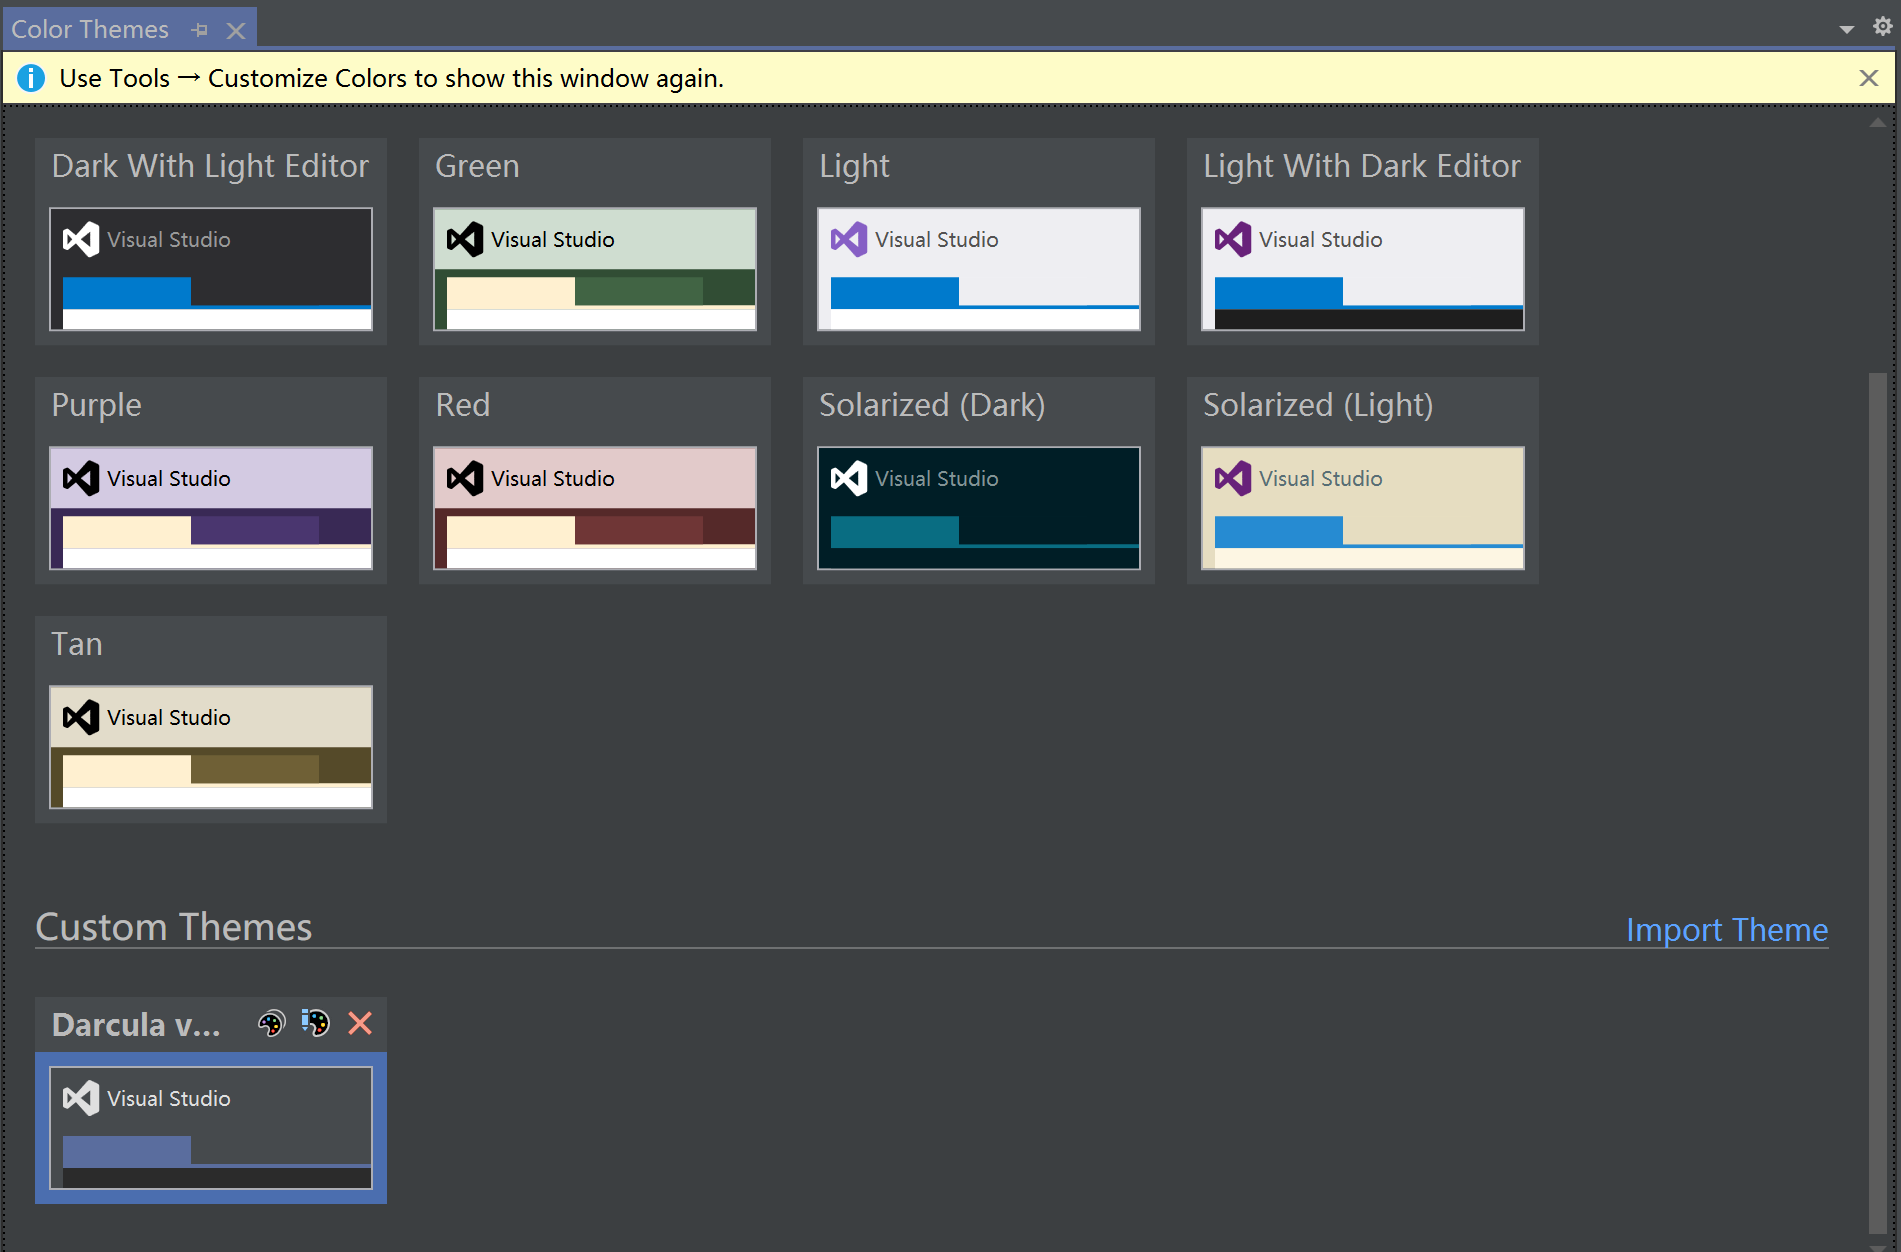
Task: Dismiss the yellow info bar
Action: point(1869,78)
